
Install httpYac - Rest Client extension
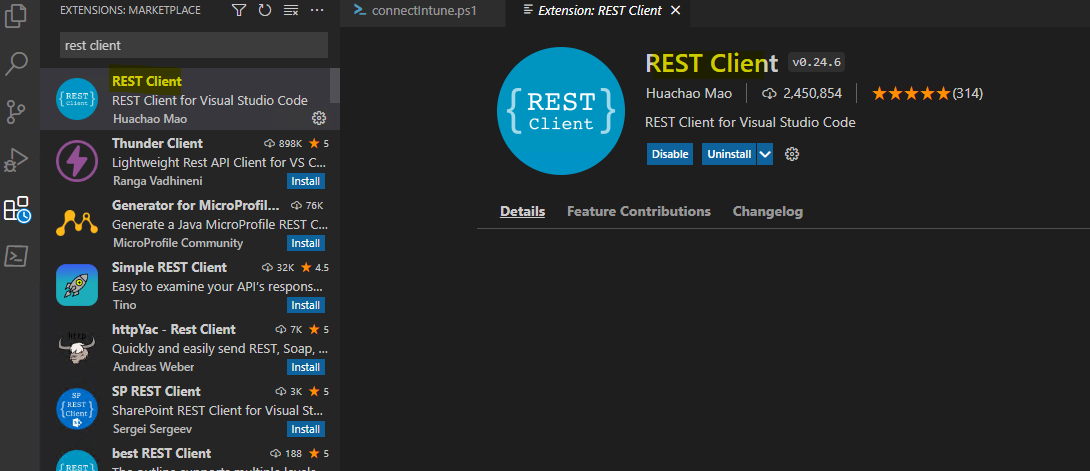click(x=306, y=367)
